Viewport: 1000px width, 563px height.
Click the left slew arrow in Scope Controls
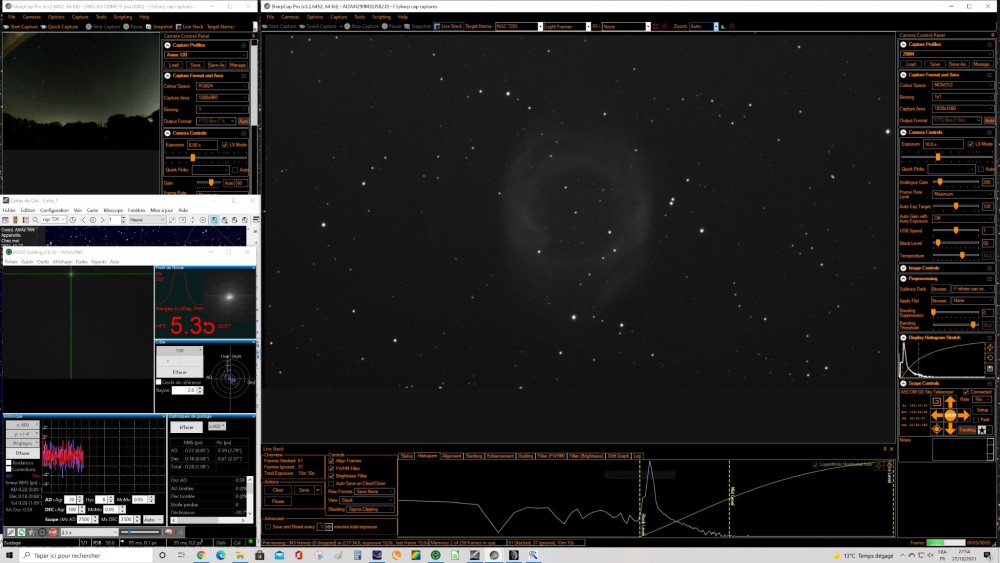click(936, 415)
